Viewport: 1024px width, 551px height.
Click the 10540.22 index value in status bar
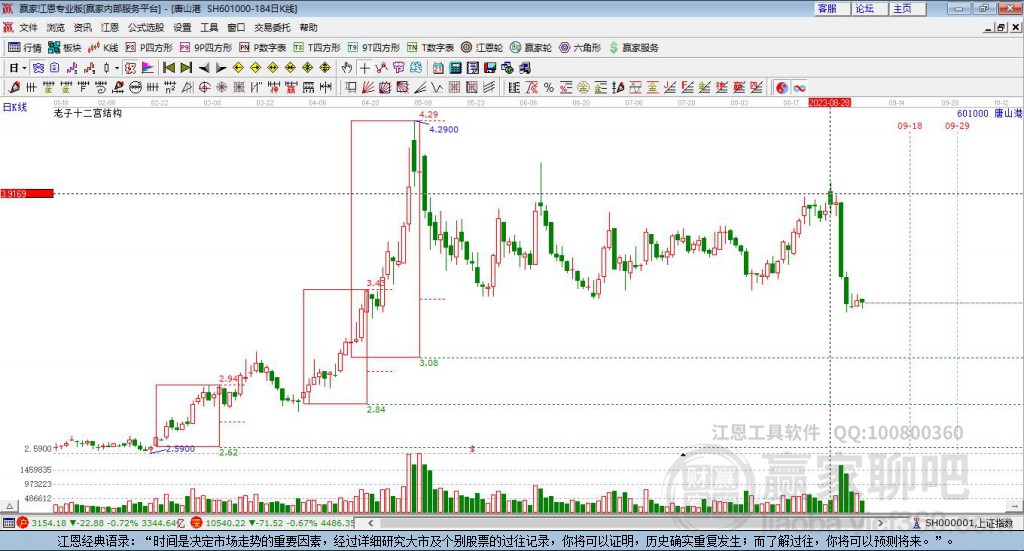pyautogui.click(x=225, y=523)
